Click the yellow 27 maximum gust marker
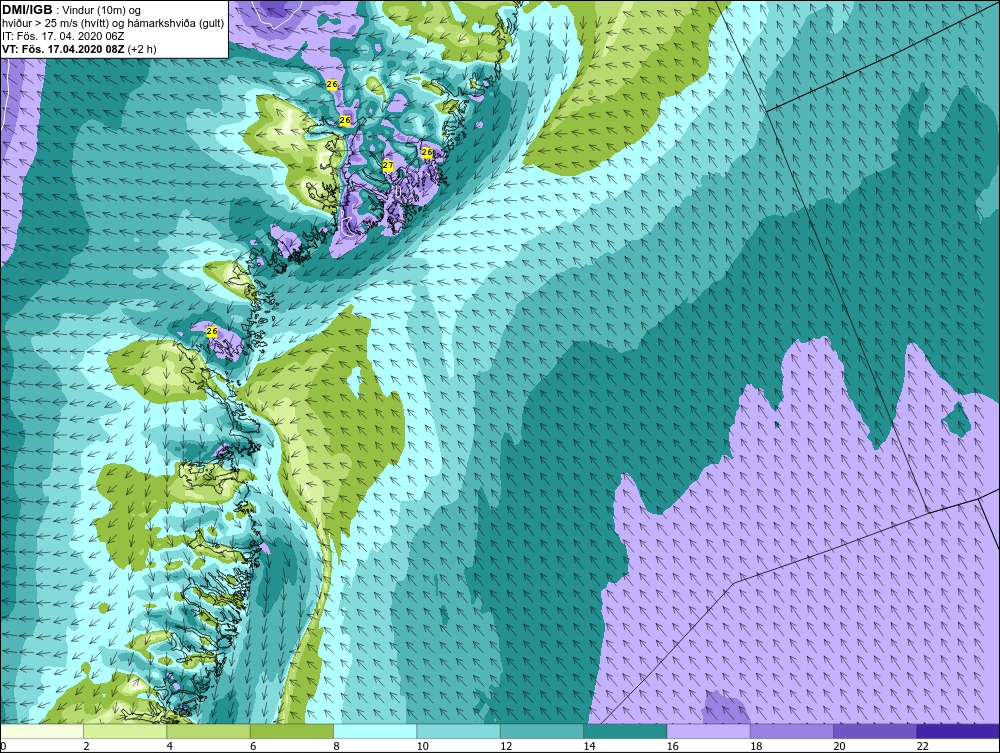The height and width of the screenshot is (753, 1000). point(388,166)
